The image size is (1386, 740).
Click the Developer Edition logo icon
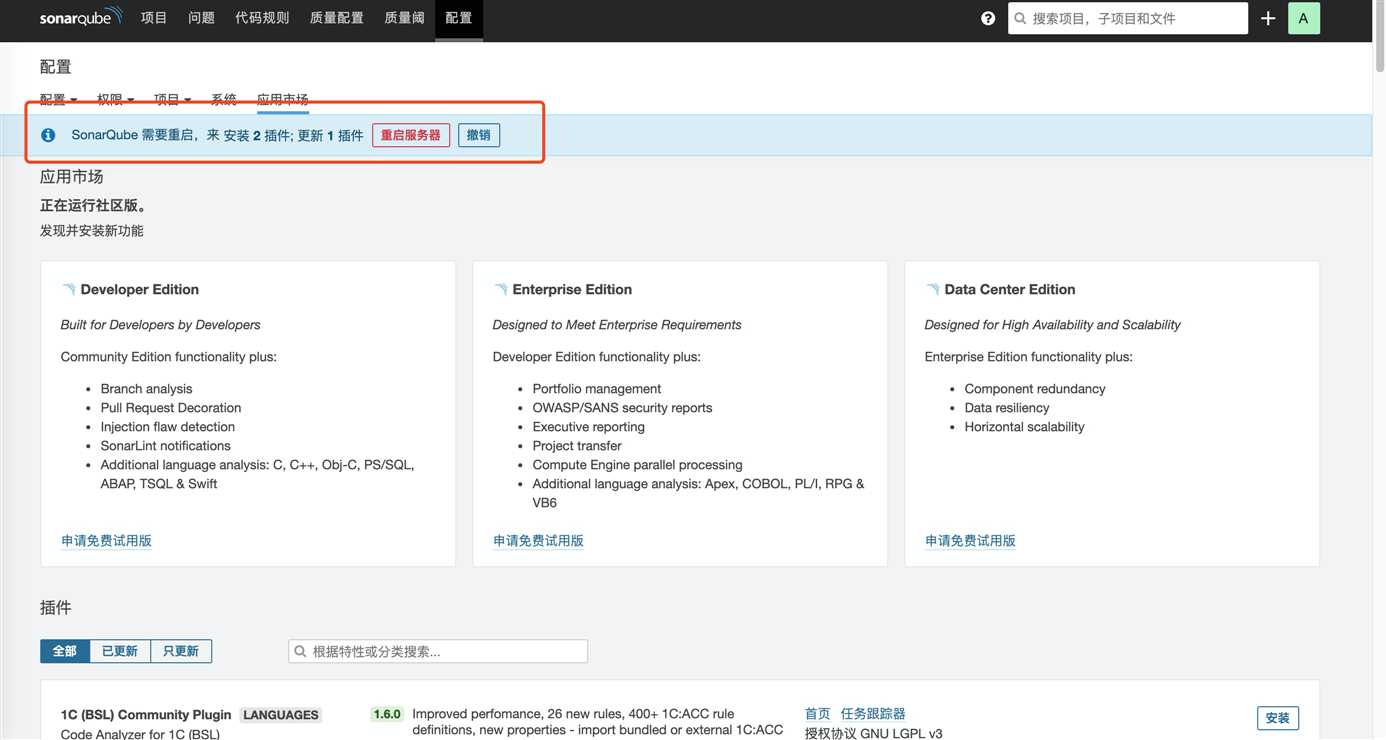point(68,289)
